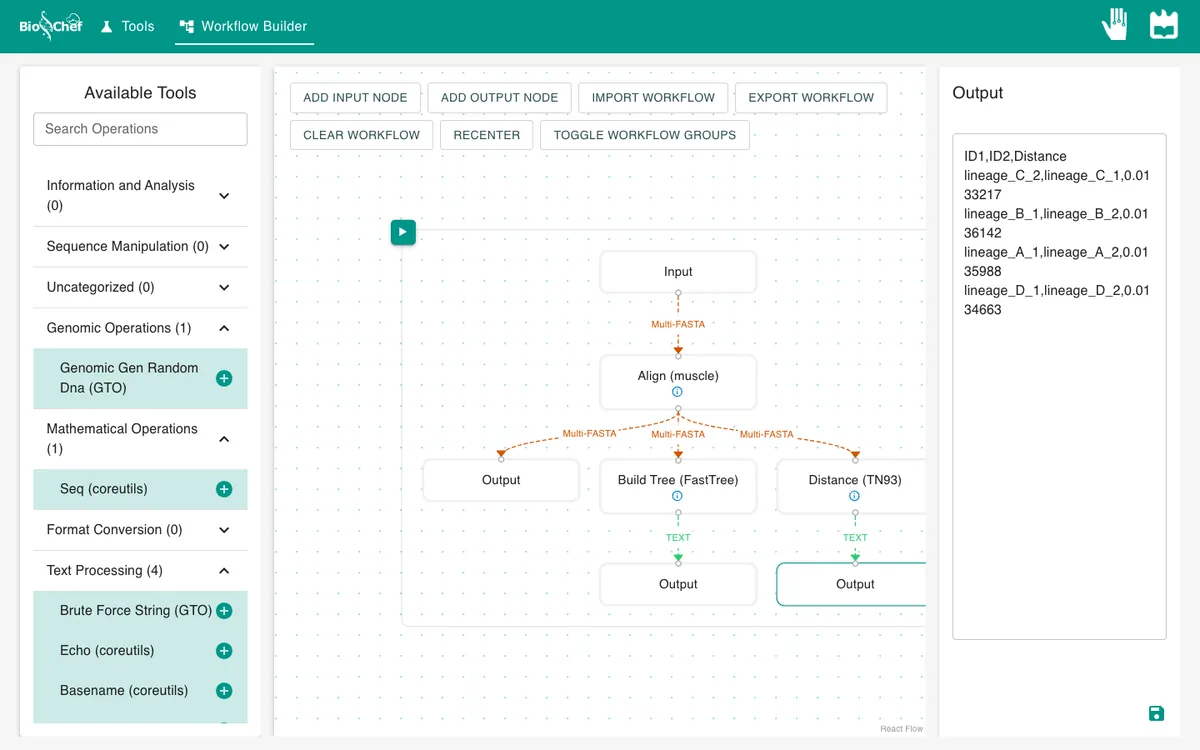The width and height of the screenshot is (1200, 750).
Task: Select the Input node
Action: (x=678, y=272)
